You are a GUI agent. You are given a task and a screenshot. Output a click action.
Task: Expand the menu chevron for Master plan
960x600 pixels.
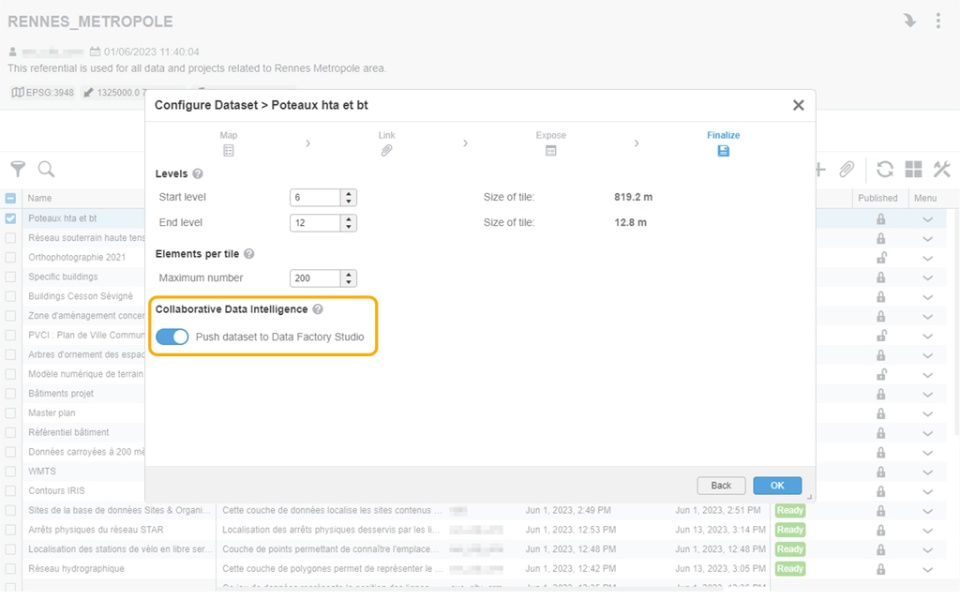point(928,414)
